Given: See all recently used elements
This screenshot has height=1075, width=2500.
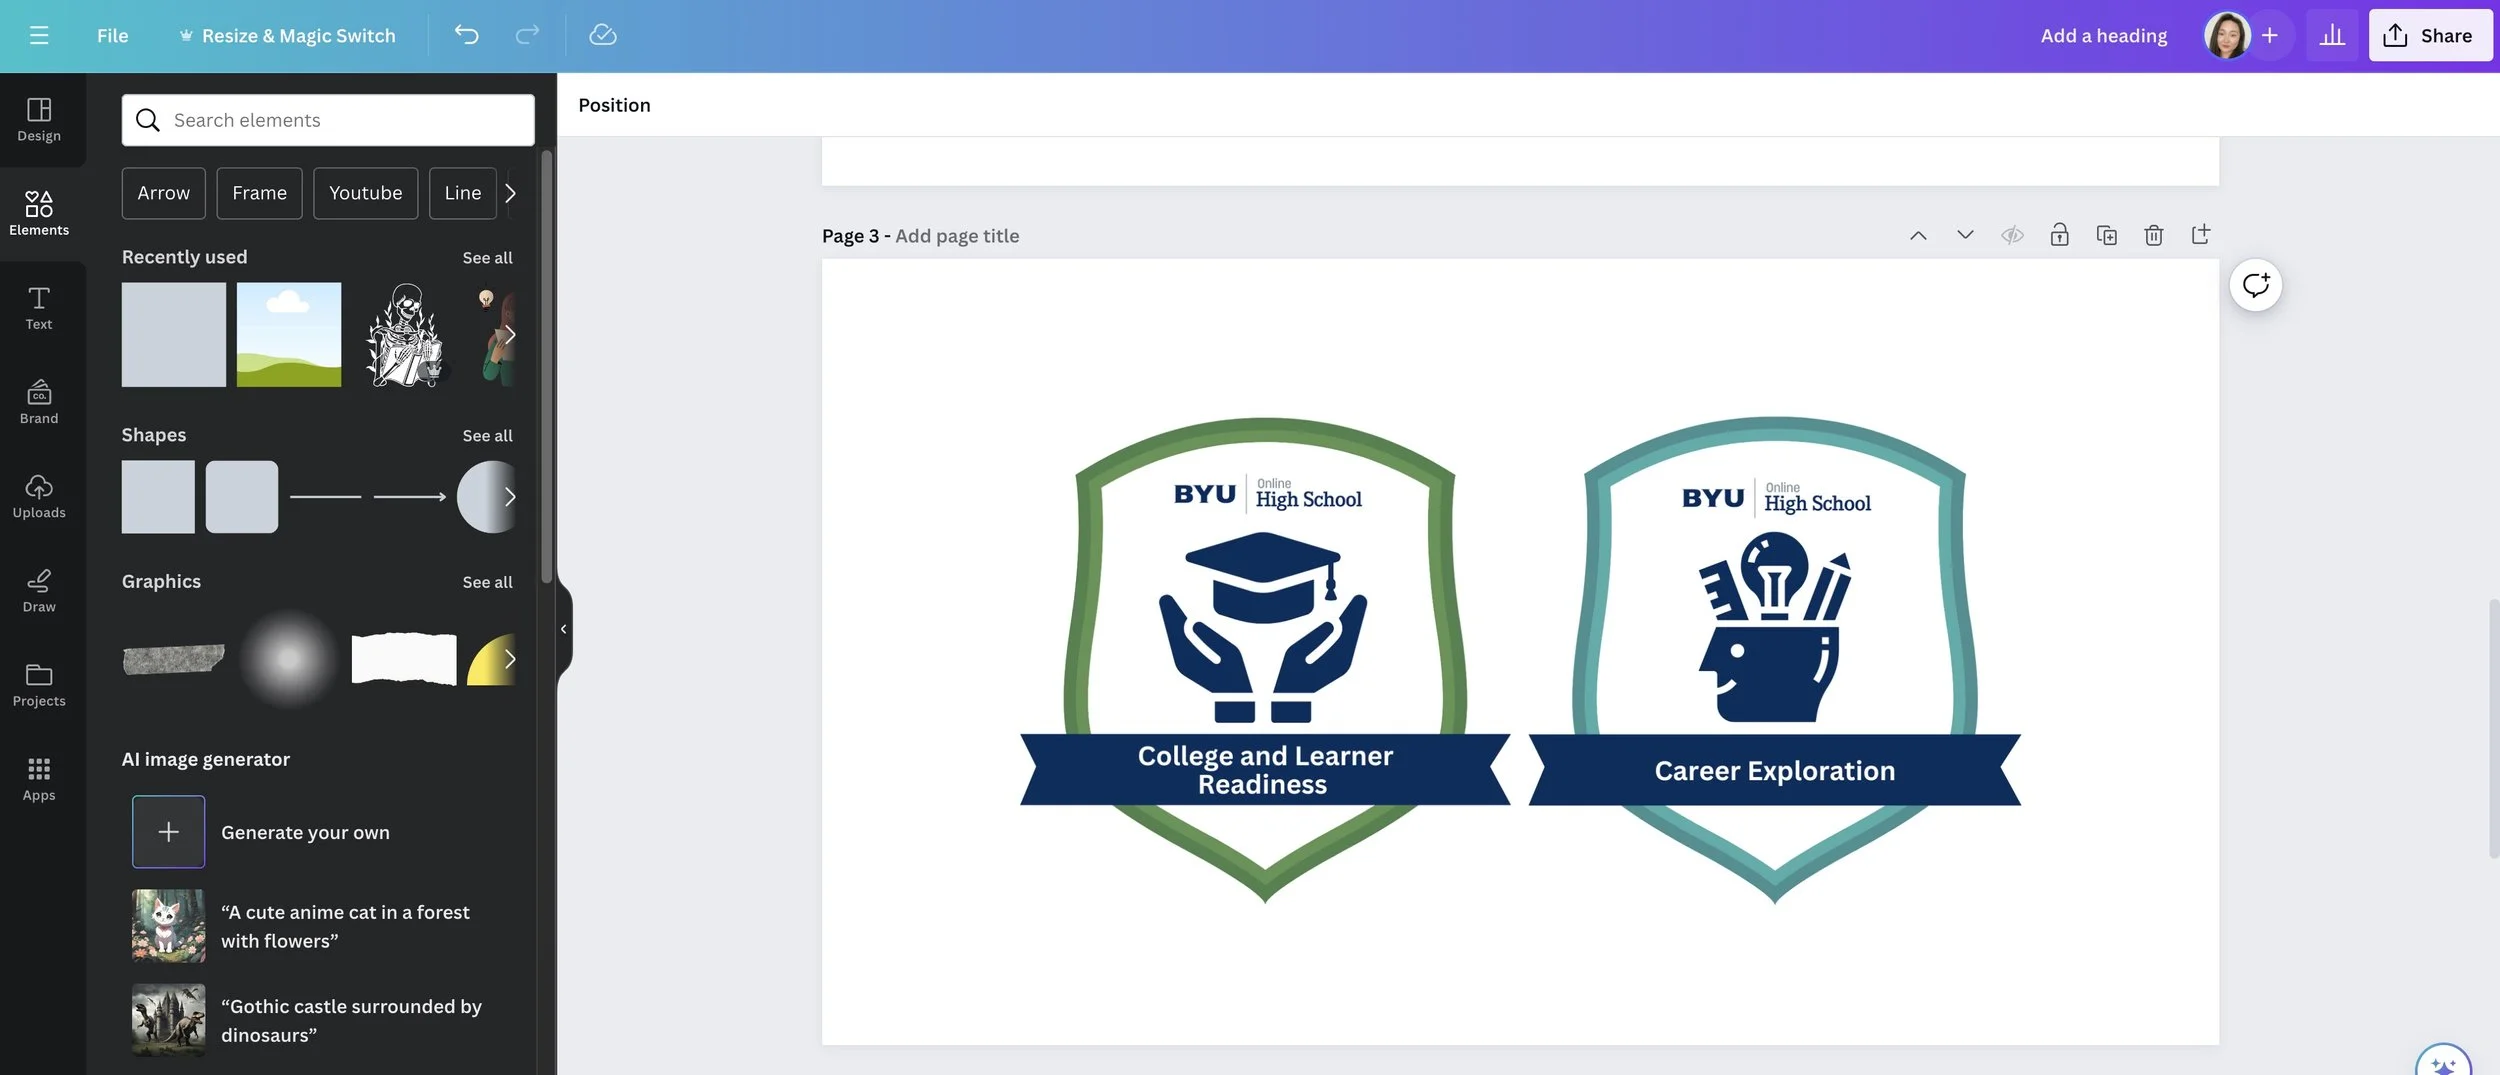Looking at the screenshot, I should 487,258.
